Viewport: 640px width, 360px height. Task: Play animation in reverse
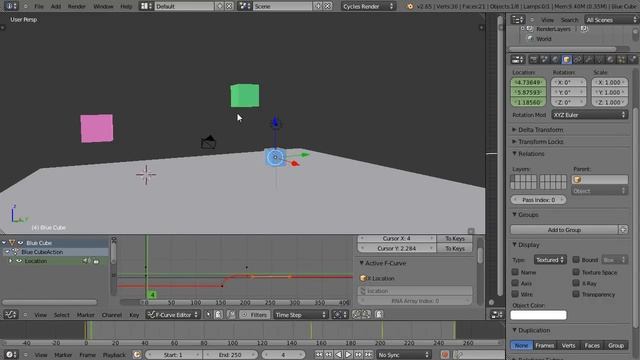[339, 355]
